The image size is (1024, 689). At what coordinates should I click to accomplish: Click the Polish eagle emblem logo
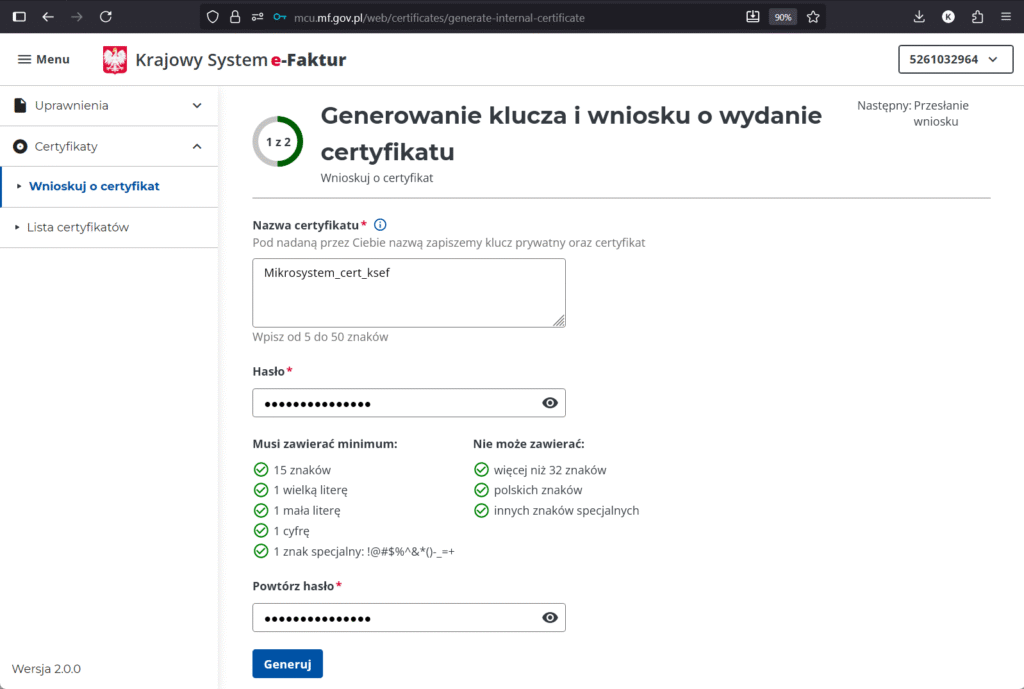tap(115, 60)
